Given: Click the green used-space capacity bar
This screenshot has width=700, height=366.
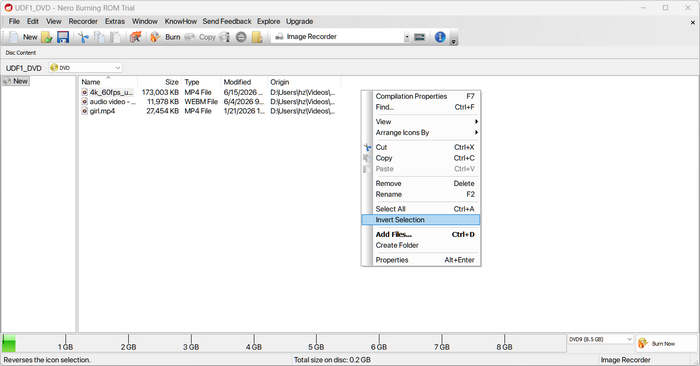Looking at the screenshot, I should (9, 344).
